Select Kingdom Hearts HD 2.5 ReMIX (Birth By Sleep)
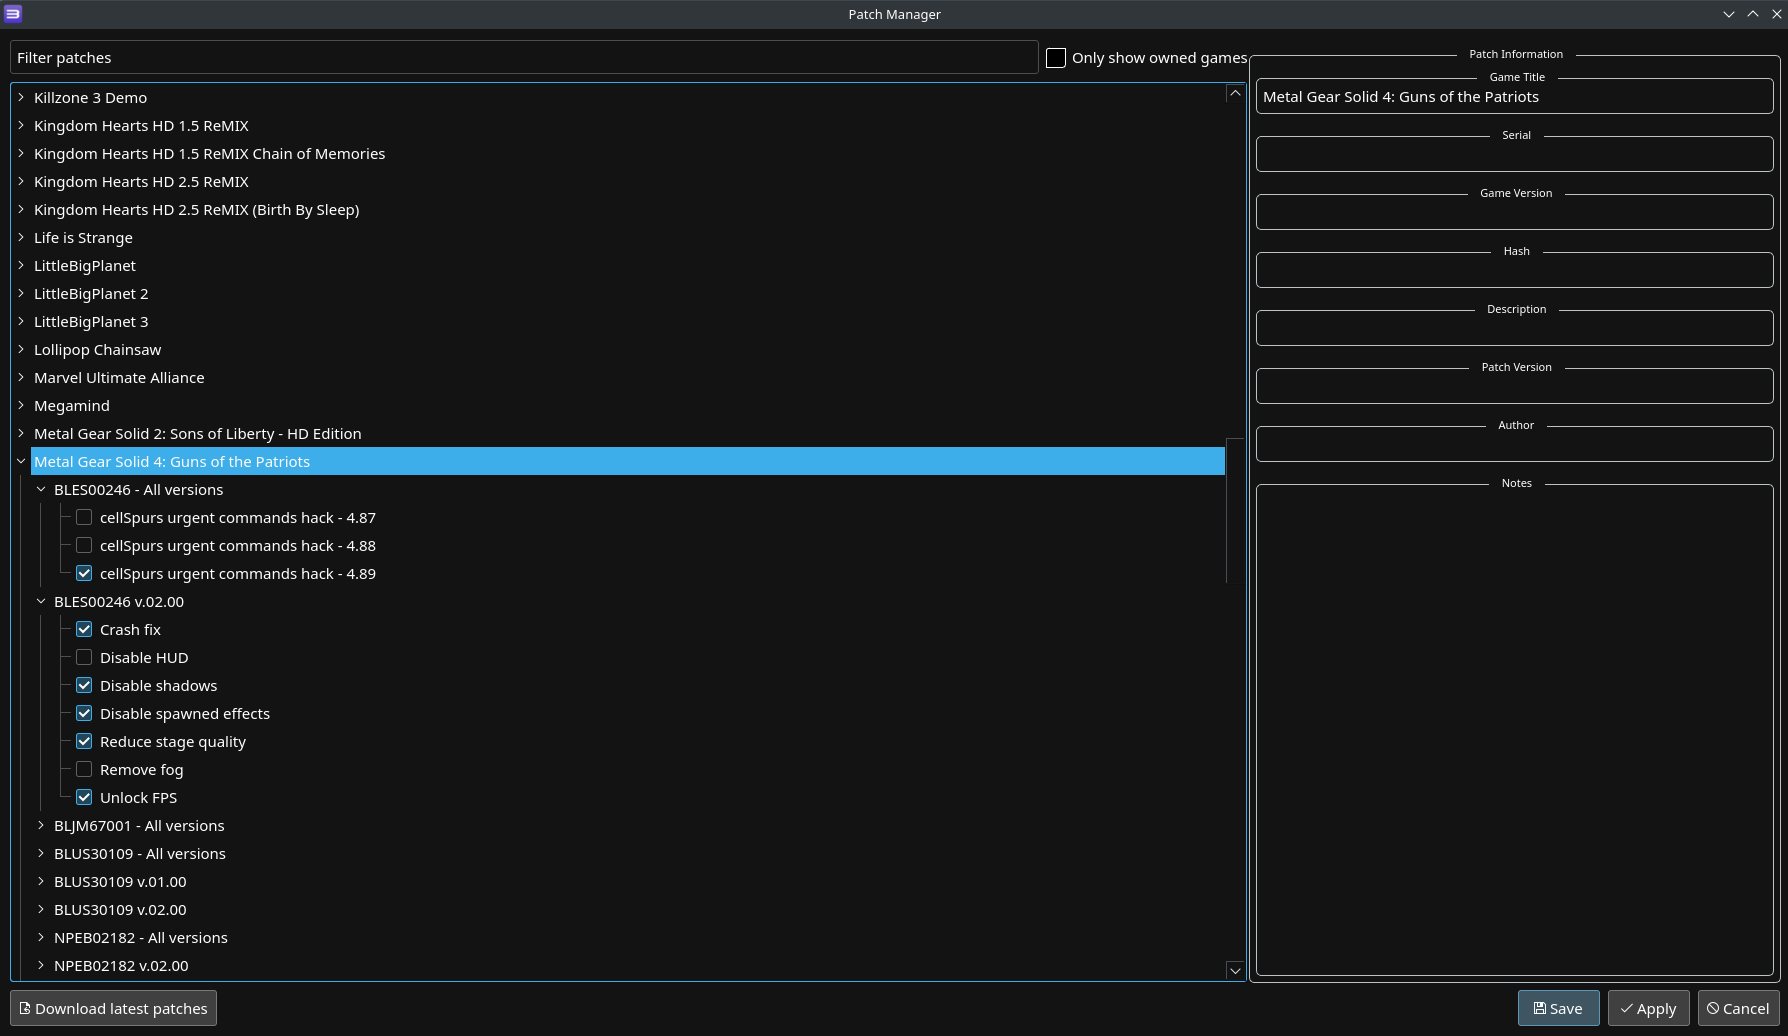1788x1036 pixels. click(x=628, y=210)
